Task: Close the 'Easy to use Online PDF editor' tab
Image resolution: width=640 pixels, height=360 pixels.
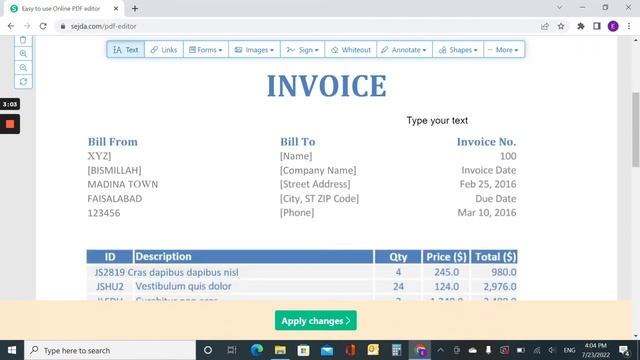Action: [x=116, y=8]
